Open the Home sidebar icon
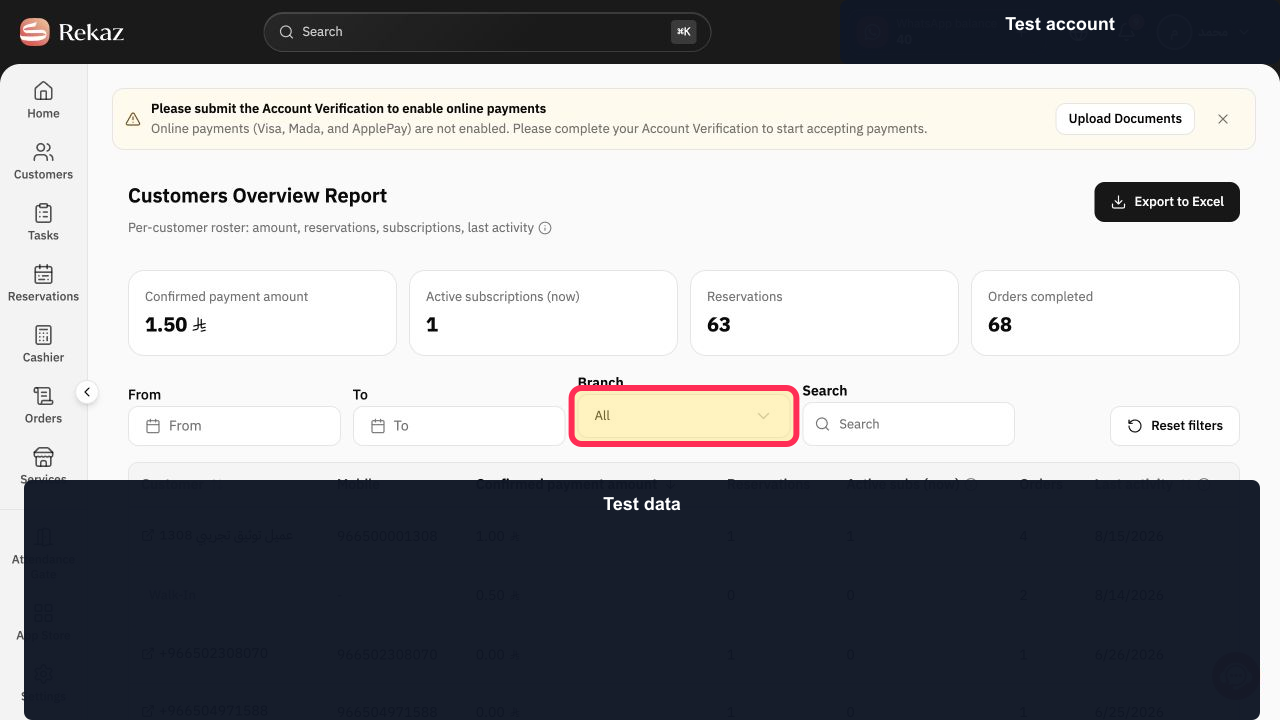Viewport: 1280px width, 720px height. point(43,91)
